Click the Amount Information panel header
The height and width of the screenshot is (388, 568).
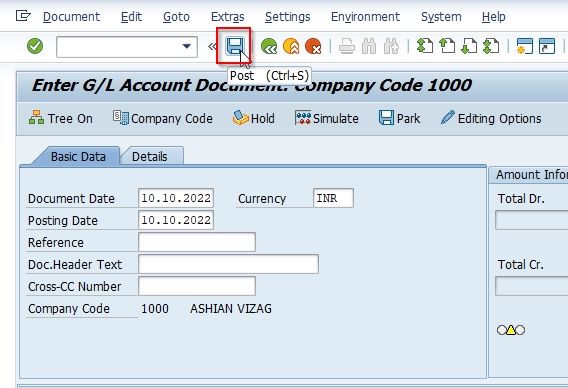530,175
